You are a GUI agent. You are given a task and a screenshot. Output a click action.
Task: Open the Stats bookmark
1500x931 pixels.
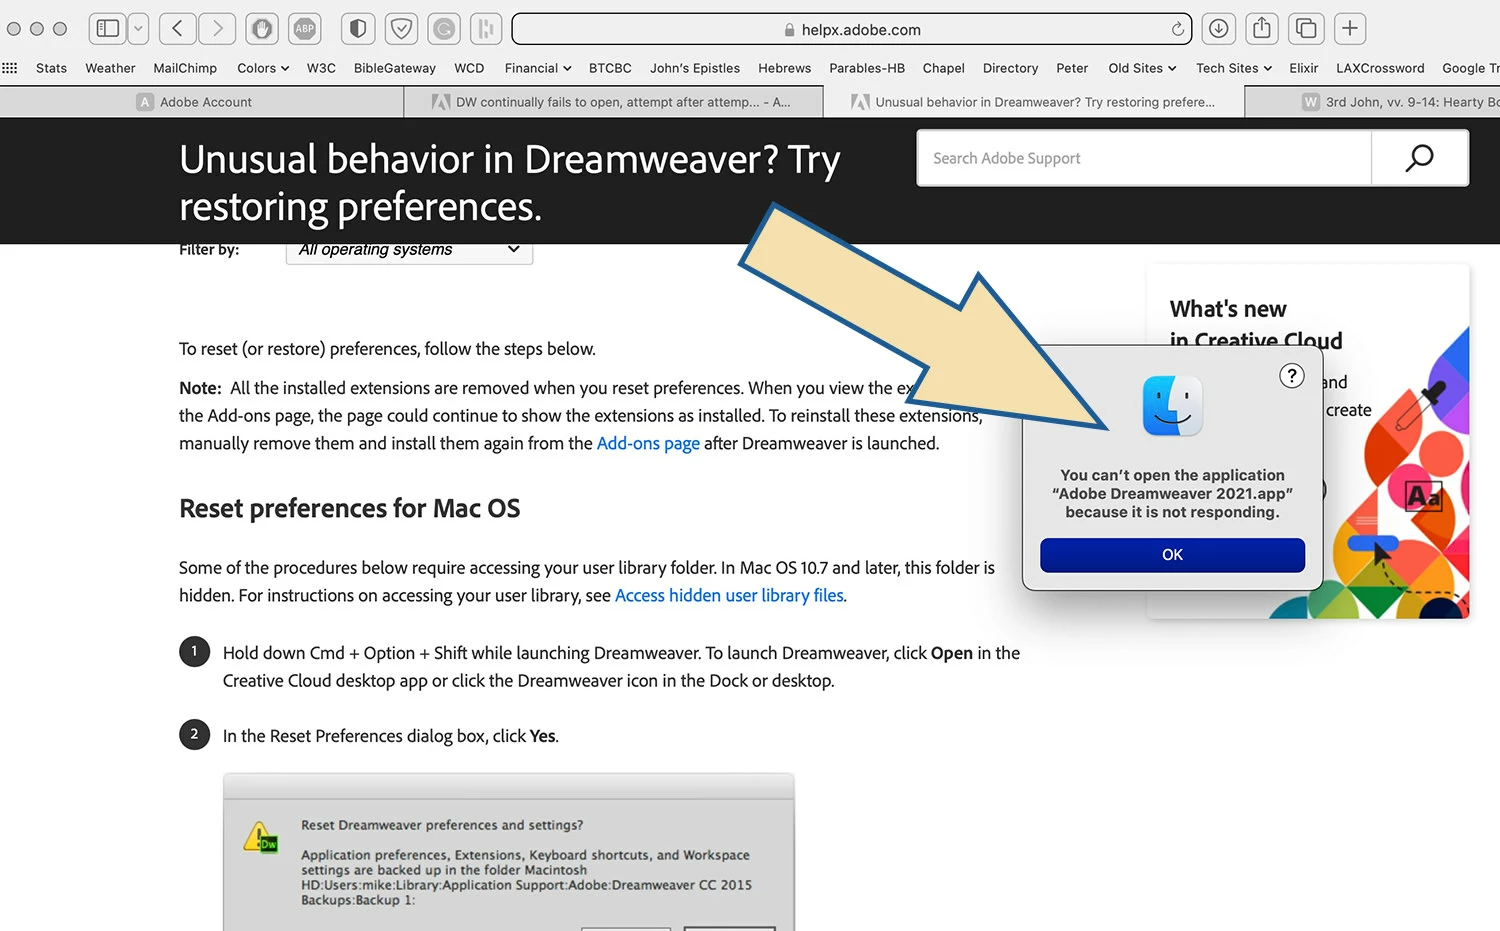click(51, 68)
